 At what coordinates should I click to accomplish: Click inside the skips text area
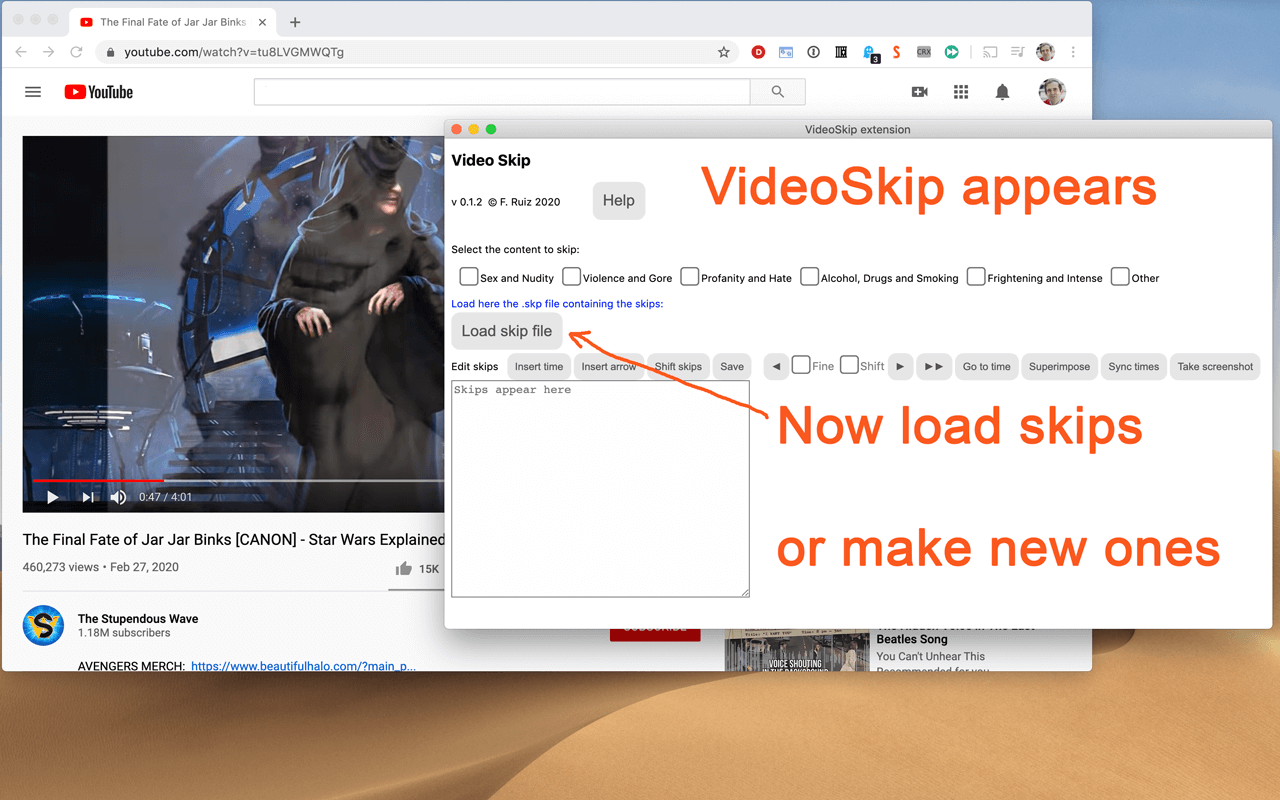(600, 488)
